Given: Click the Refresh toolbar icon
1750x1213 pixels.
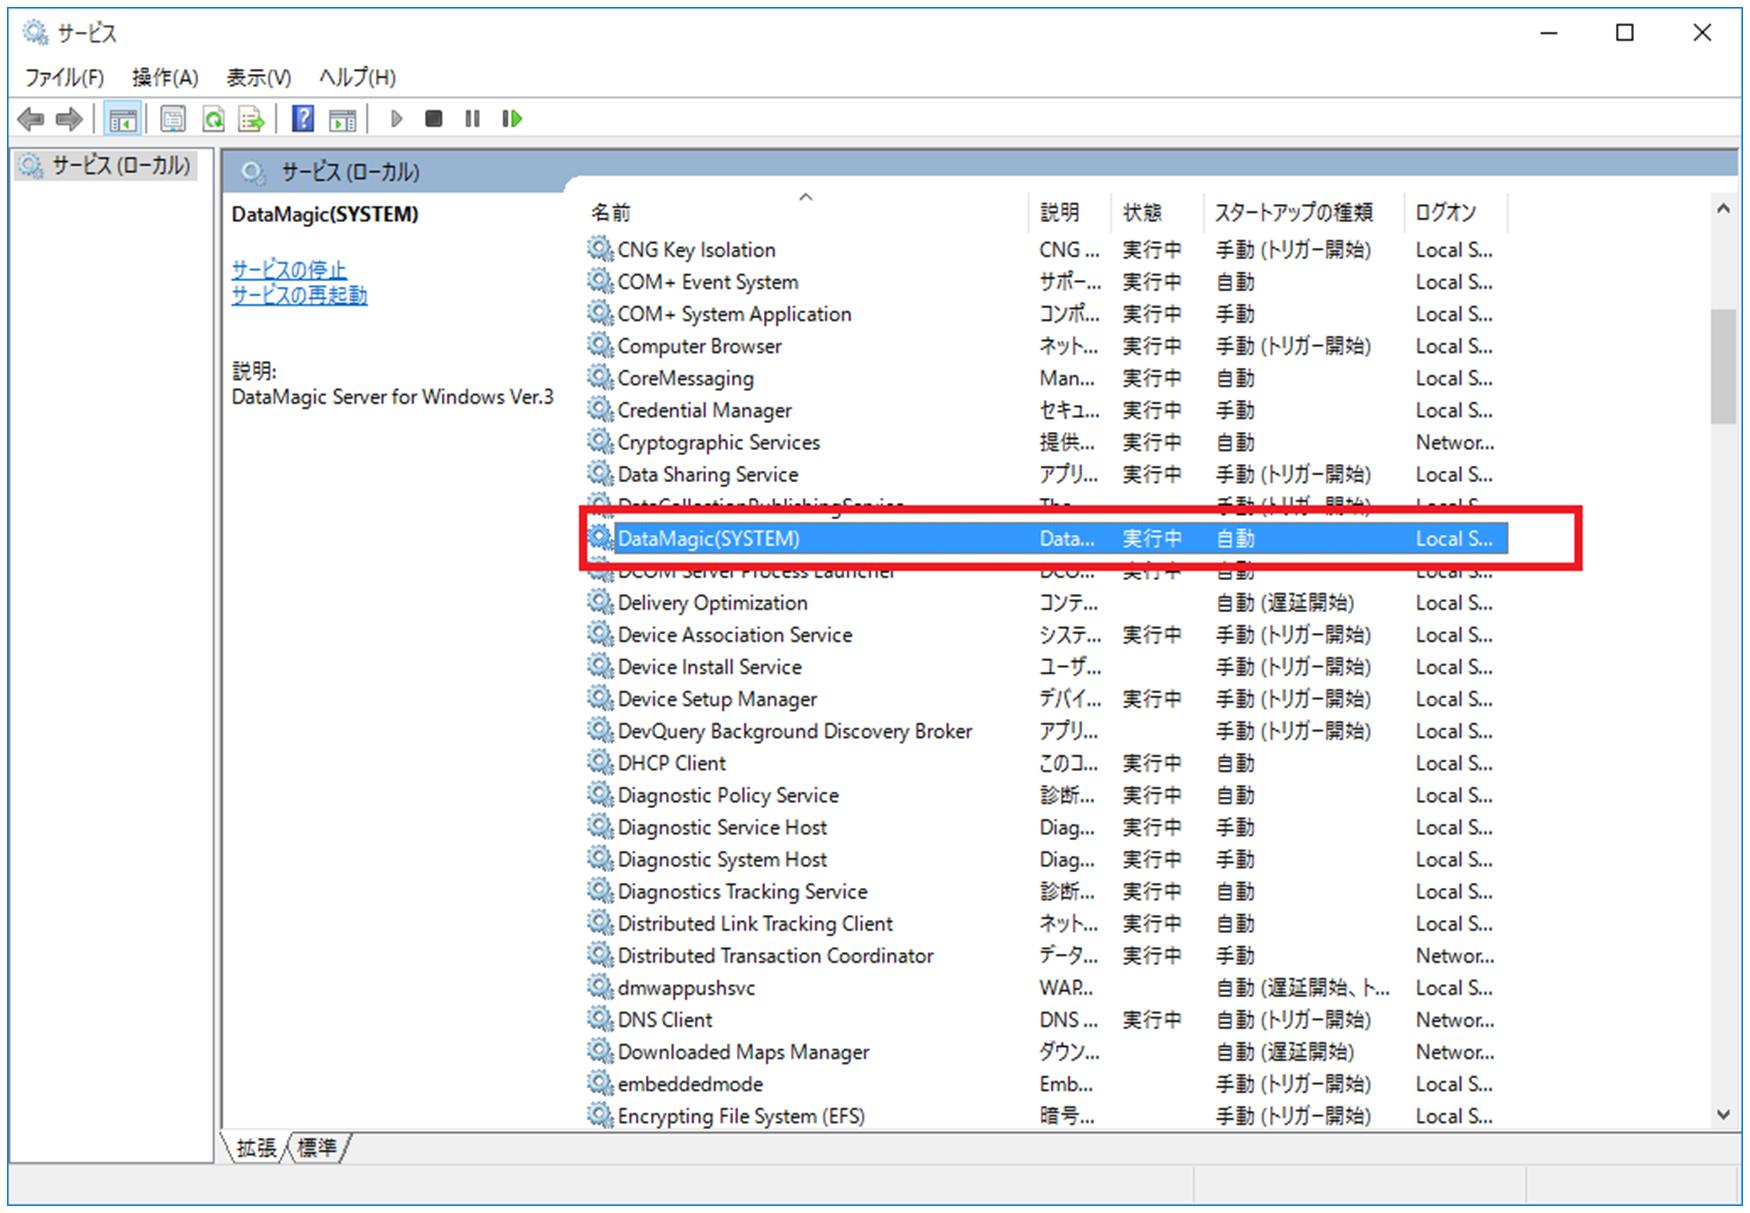Looking at the screenshot, I should pyautogui.click(x=213, y=120).
